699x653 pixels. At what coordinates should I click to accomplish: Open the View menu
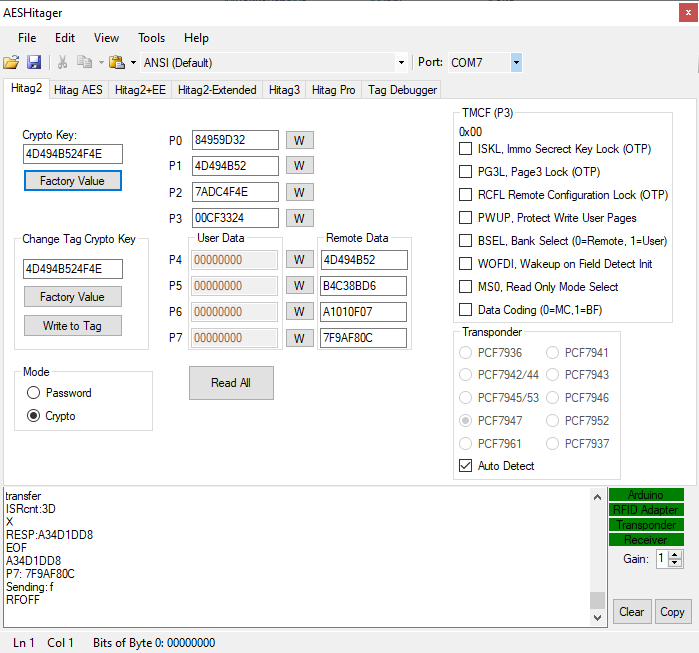[106, 38]
